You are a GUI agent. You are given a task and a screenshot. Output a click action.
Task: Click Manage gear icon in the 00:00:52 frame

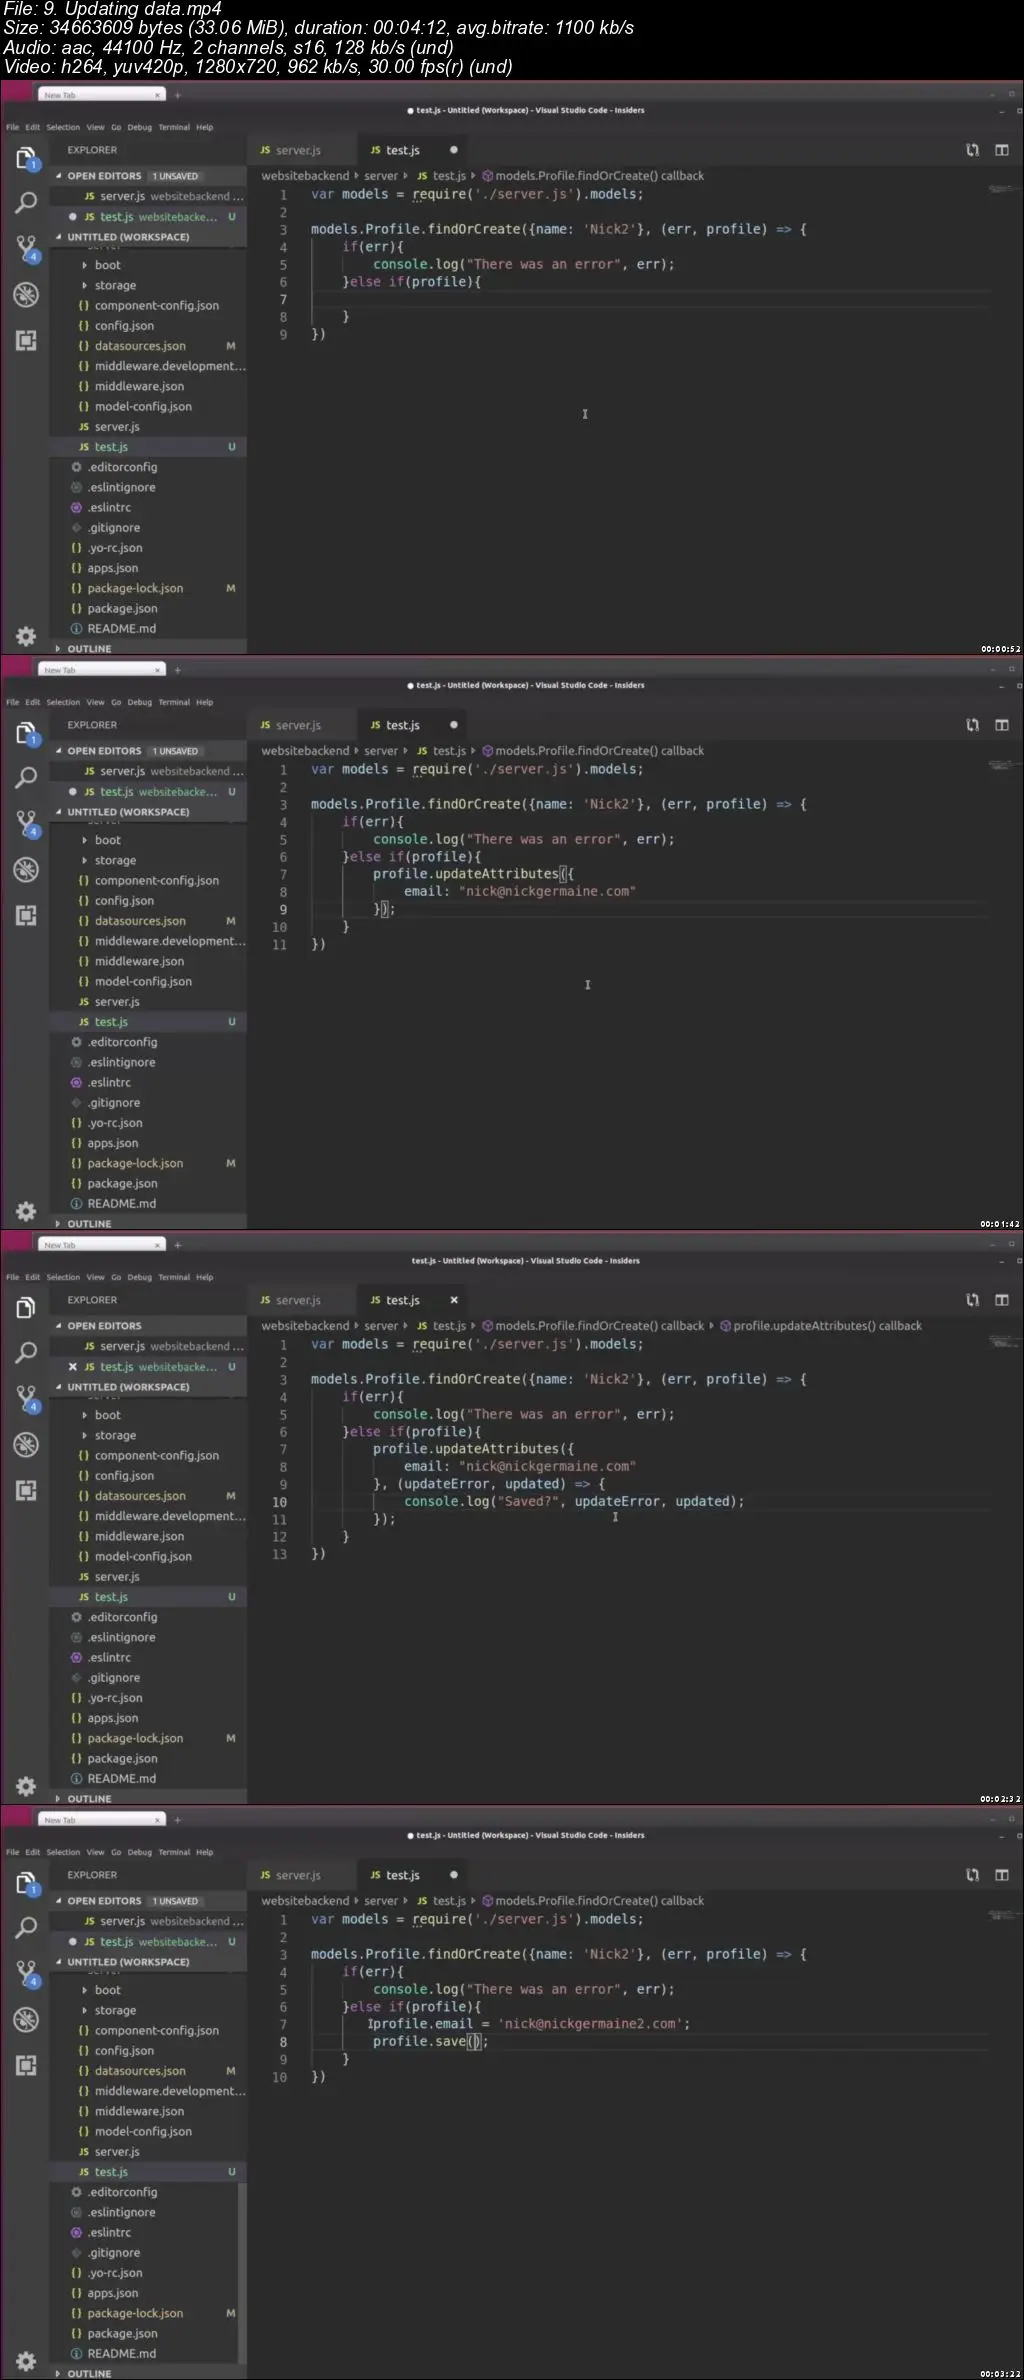(27, 636)
